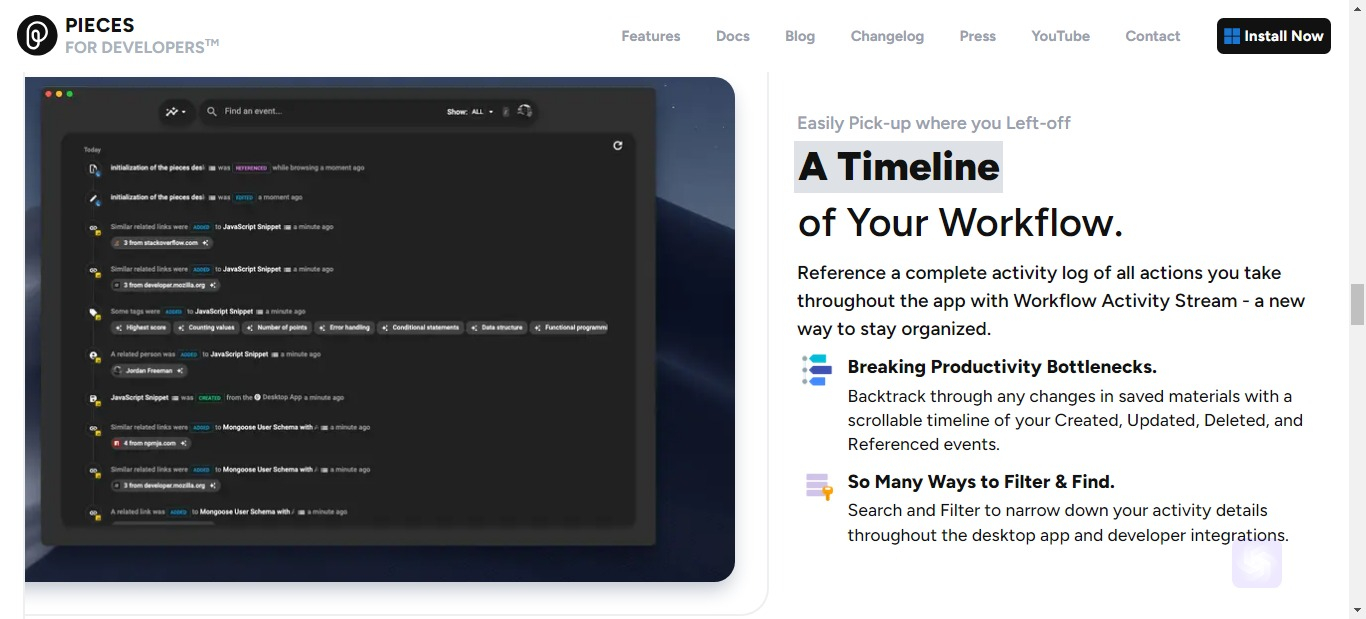Click 'Easily Pick-up where you Left-off' subtitle
This screenshot has width=1366, height=619.
click(x=934, y=123)
